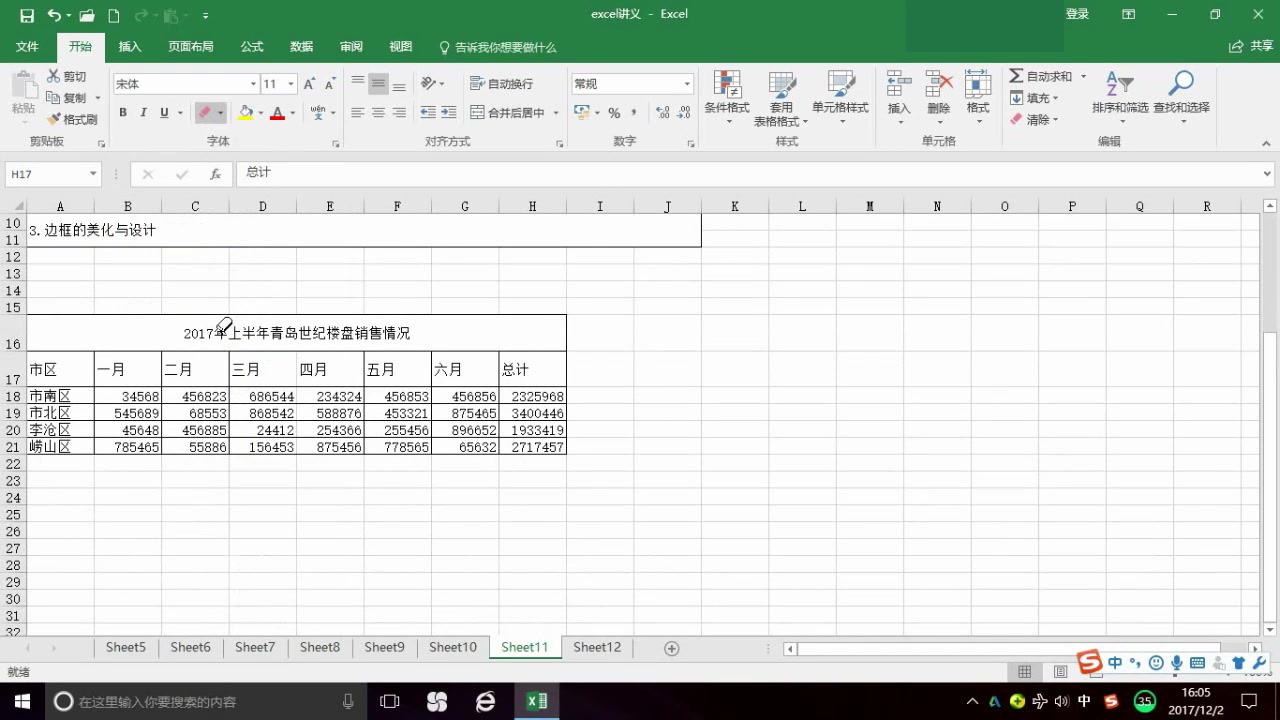This screenshot has height=720, width=1280.
Task: Click the Copy (复制) button
Action: [x=67, y=98]
